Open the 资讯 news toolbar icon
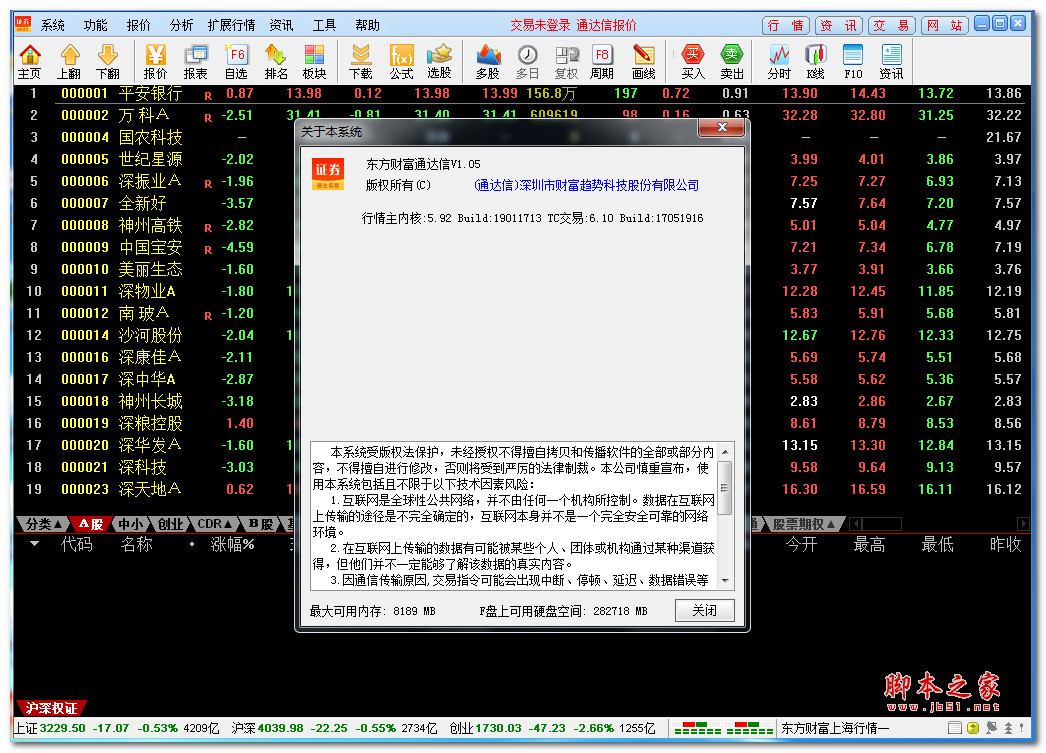The height and width of the screenshot is (753, 1046). coord(891,61)
